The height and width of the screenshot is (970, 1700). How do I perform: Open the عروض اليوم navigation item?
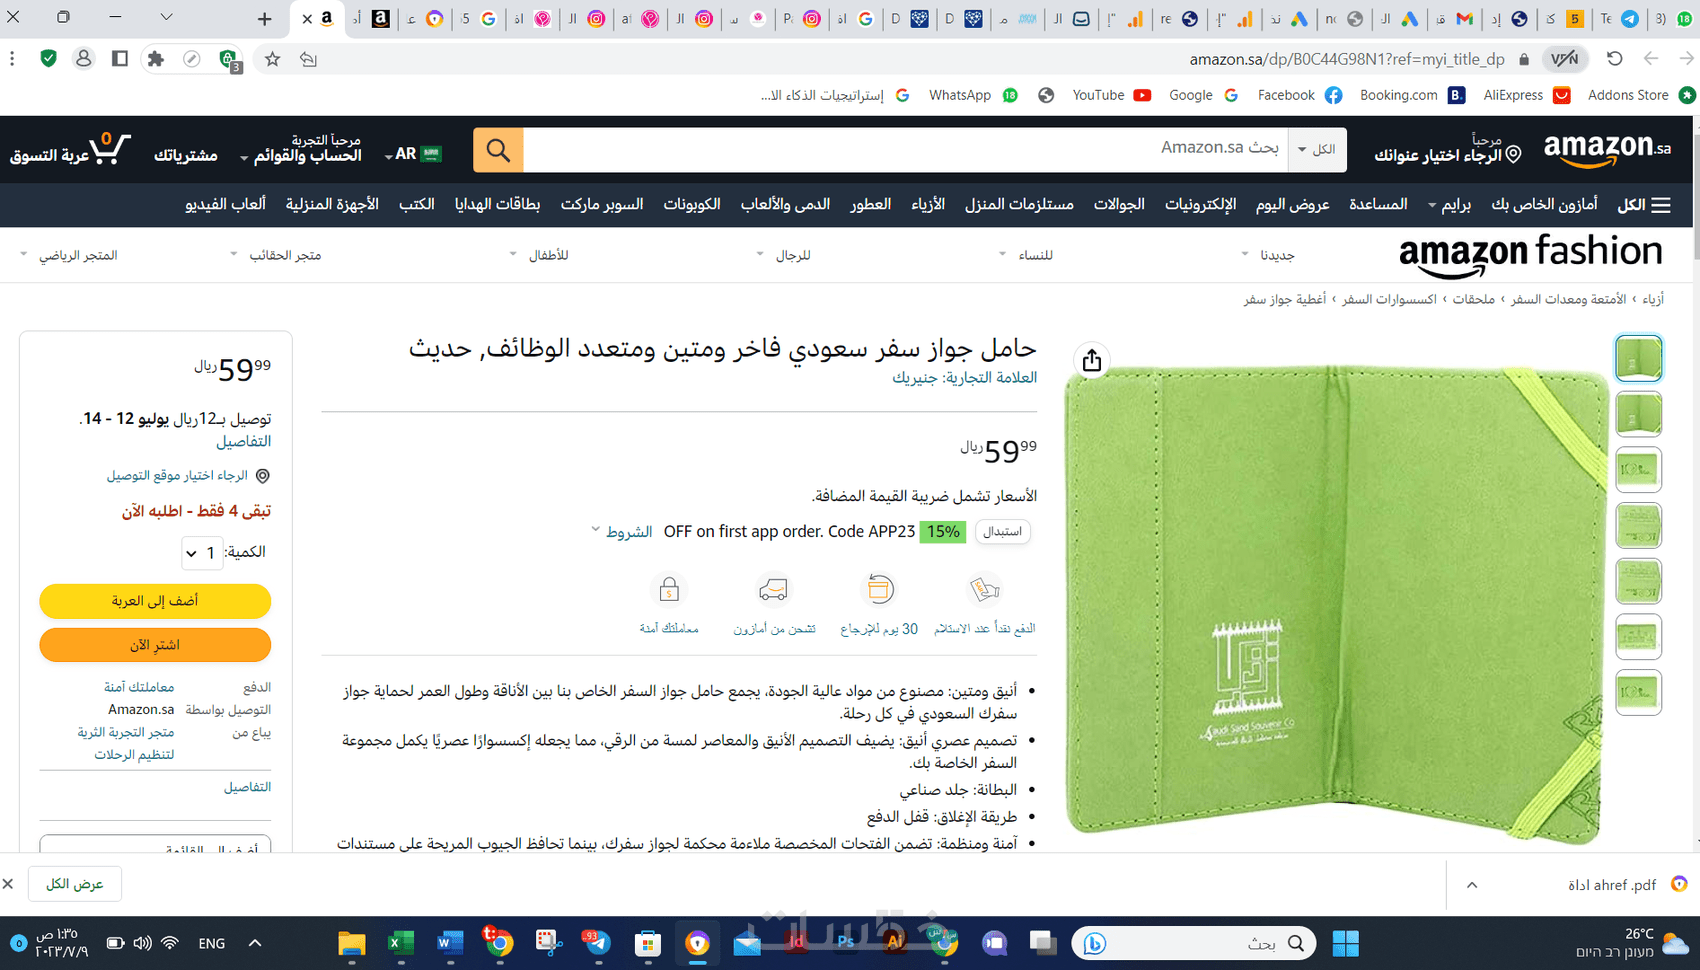(1292, 204)
